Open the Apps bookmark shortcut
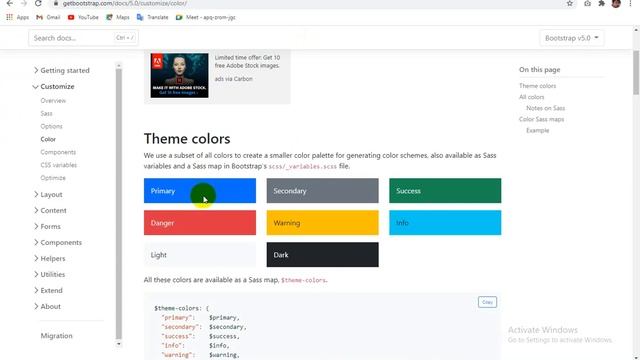The width and height of the screenshot is (640, 360). pyautogui.click(x=18, y=17)
